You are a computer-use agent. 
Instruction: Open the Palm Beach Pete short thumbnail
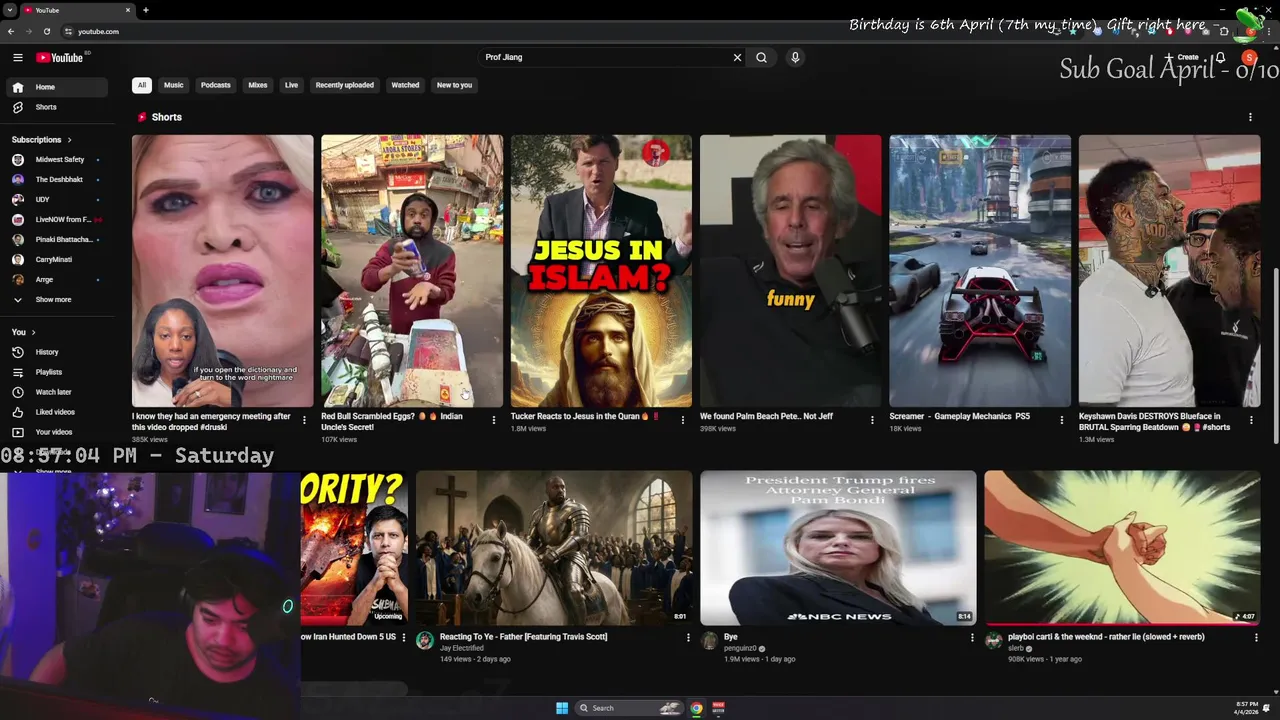click(x=790, y=271)
